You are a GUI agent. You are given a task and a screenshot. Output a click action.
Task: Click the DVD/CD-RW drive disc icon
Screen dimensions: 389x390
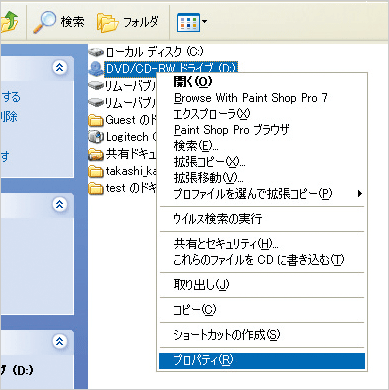coord(96,68)
